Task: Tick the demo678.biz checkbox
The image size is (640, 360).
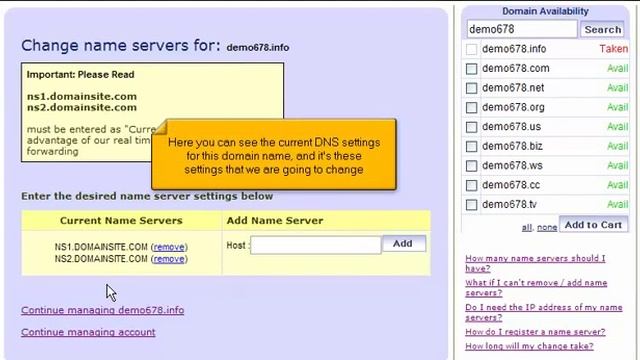Action: click(471, 146)
